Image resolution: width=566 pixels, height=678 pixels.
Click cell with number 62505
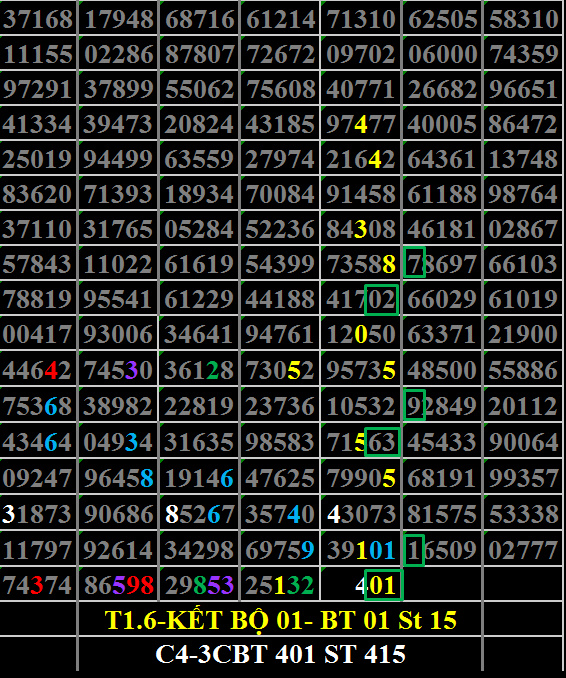pos(443,18)
